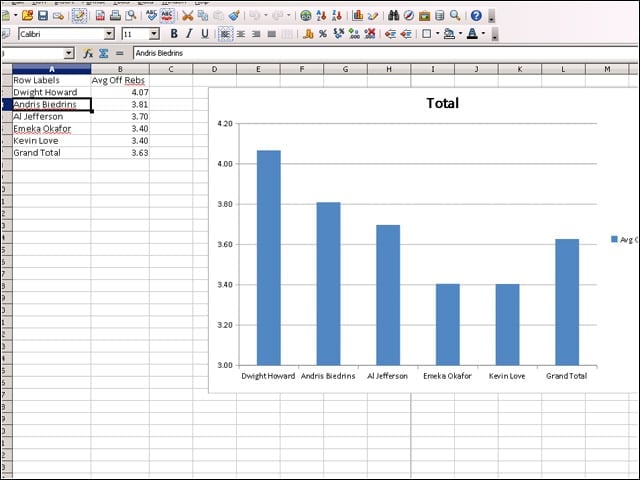Expand the Background Color dropdown arrow

tap(460, 34)
